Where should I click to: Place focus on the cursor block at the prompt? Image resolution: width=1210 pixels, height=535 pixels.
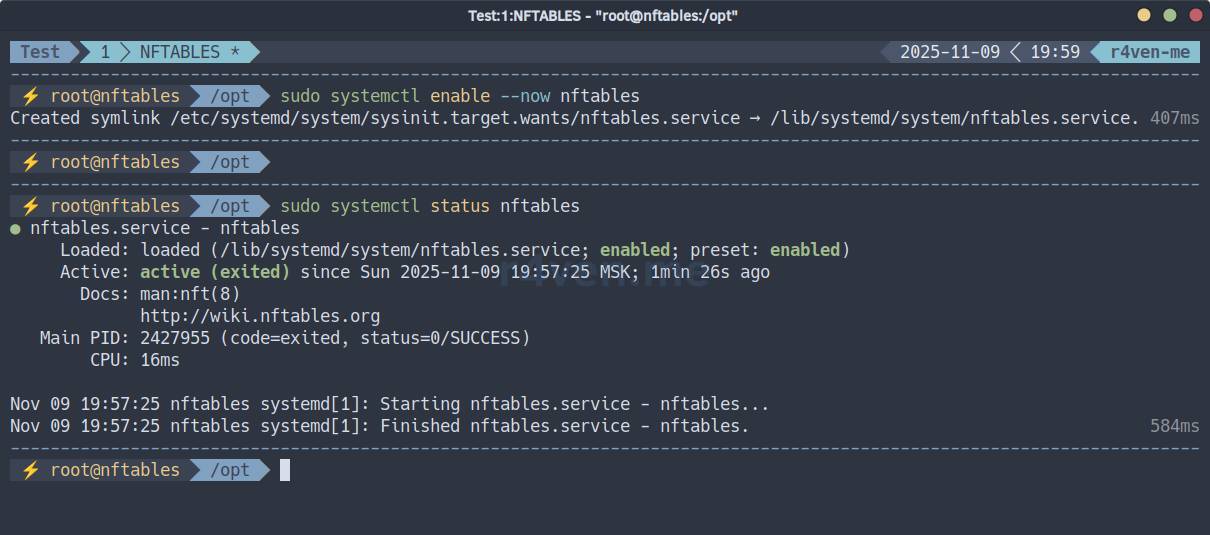click(285, 470)
